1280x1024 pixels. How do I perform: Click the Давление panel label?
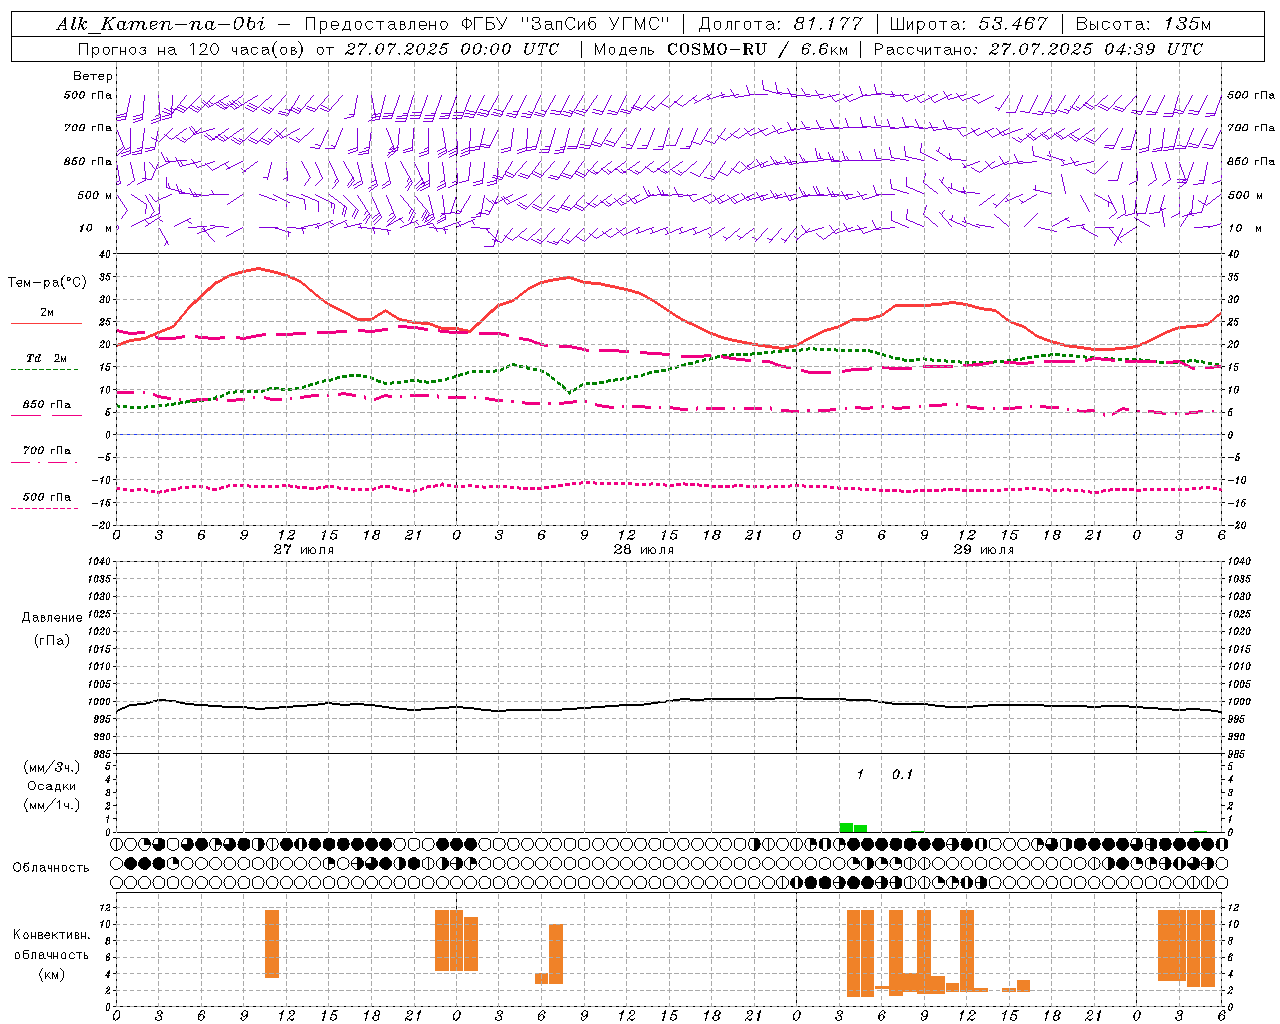pyautogui.click(x=52, y=618)
